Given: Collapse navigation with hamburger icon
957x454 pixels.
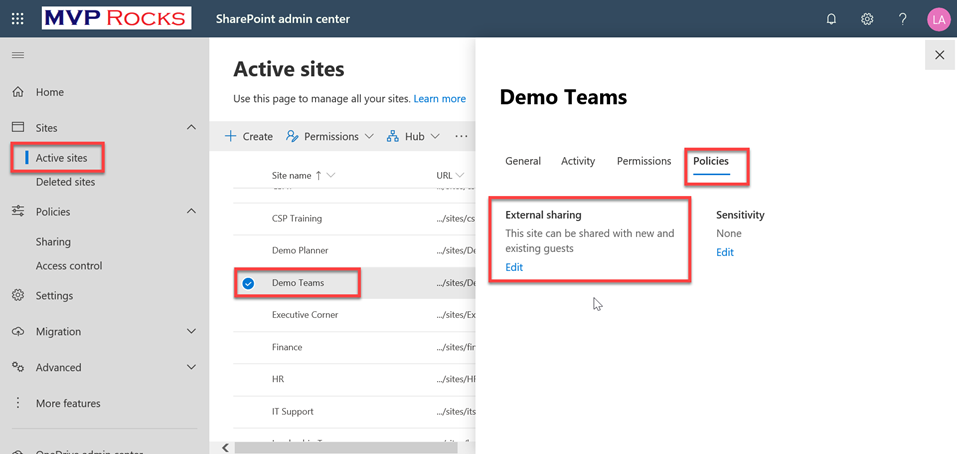Looking at the screenshot, I should pos(18,55).
